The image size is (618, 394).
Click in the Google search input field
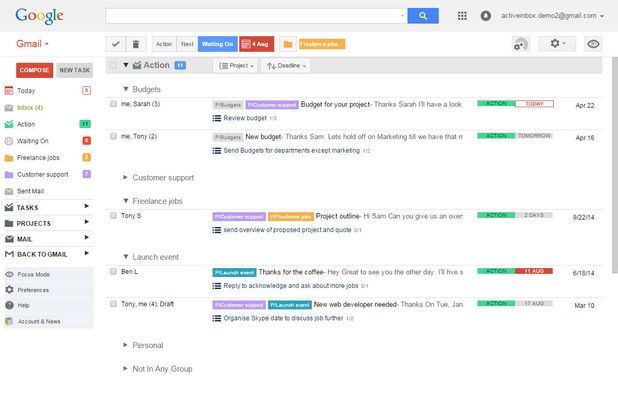tap(256, 16)
